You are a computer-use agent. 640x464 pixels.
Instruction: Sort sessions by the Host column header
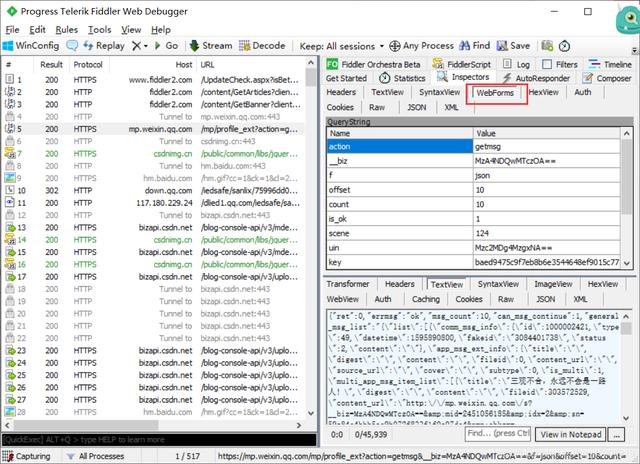click(152, 64)
